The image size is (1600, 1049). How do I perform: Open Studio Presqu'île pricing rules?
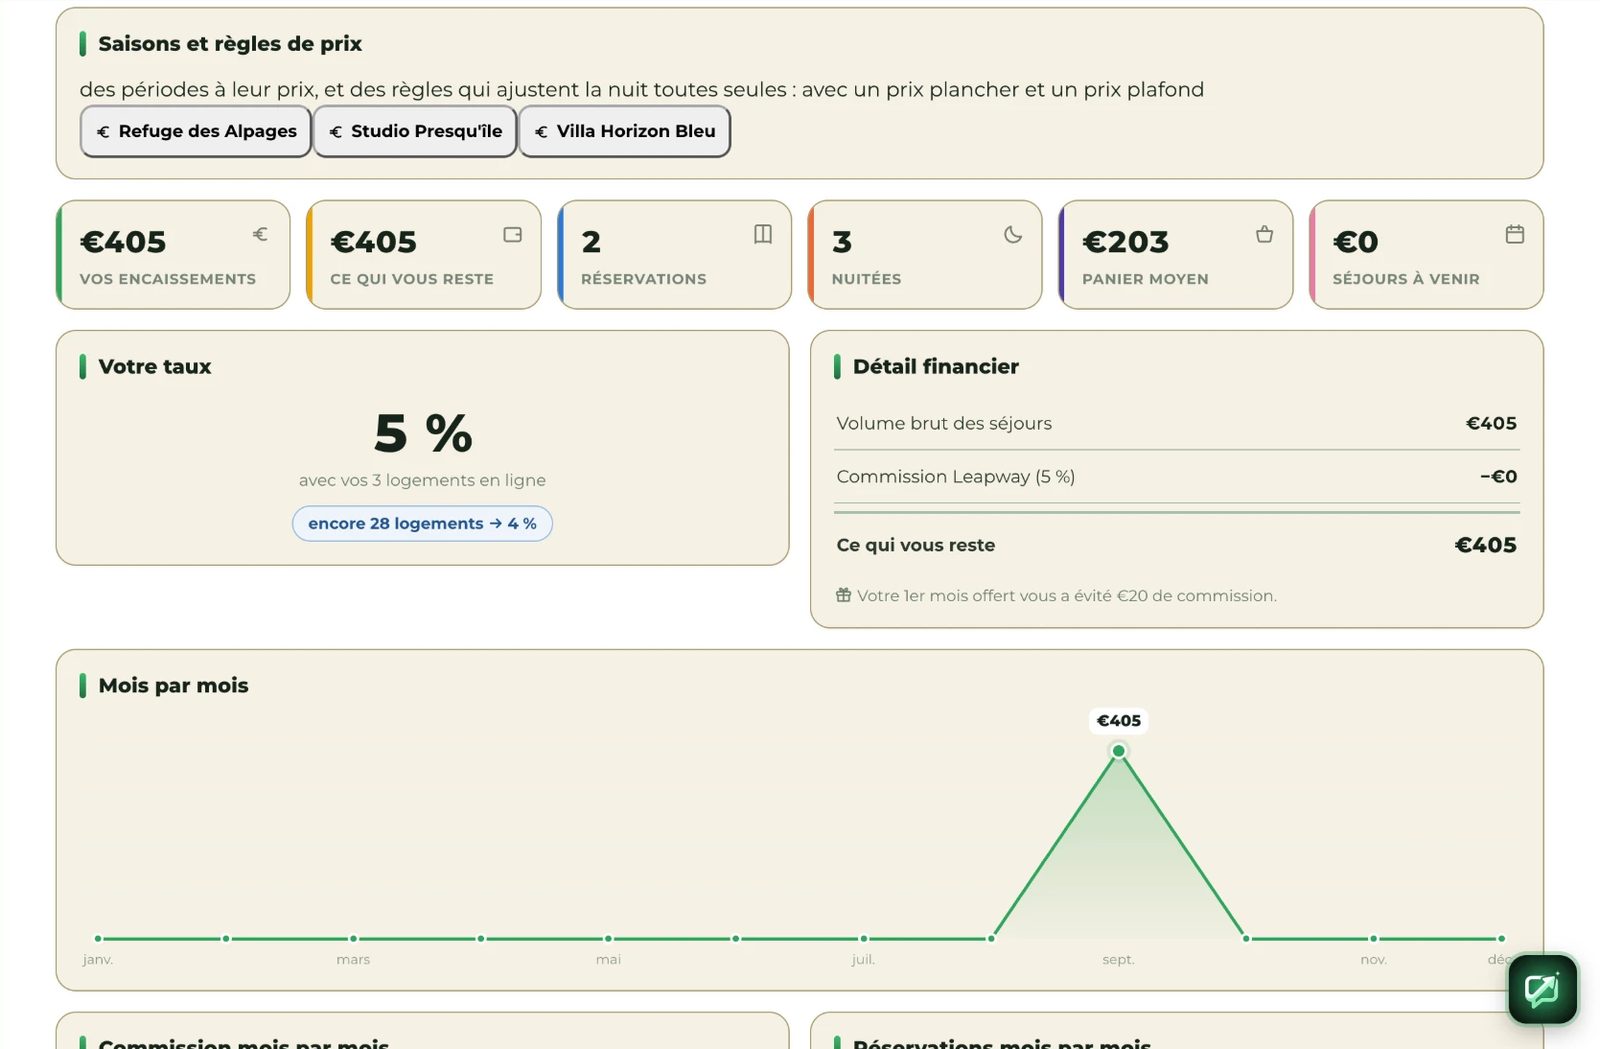(x=415, y=131)
